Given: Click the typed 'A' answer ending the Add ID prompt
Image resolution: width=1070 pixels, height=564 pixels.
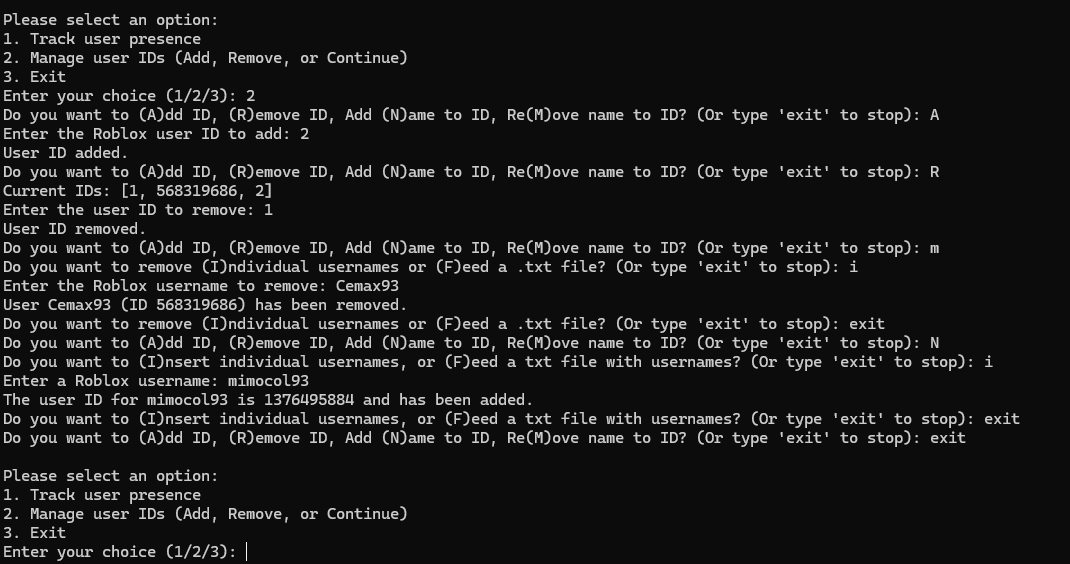Looking at the screenshot, I should coord(935,115).
